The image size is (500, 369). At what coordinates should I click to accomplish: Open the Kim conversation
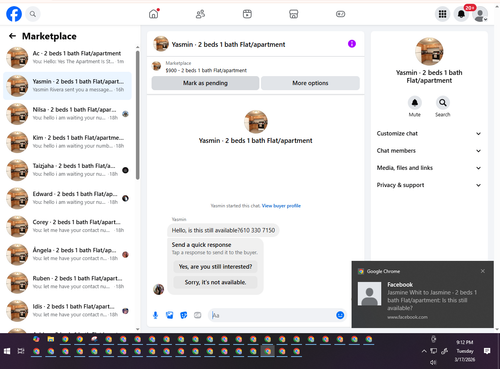point(68,142)
